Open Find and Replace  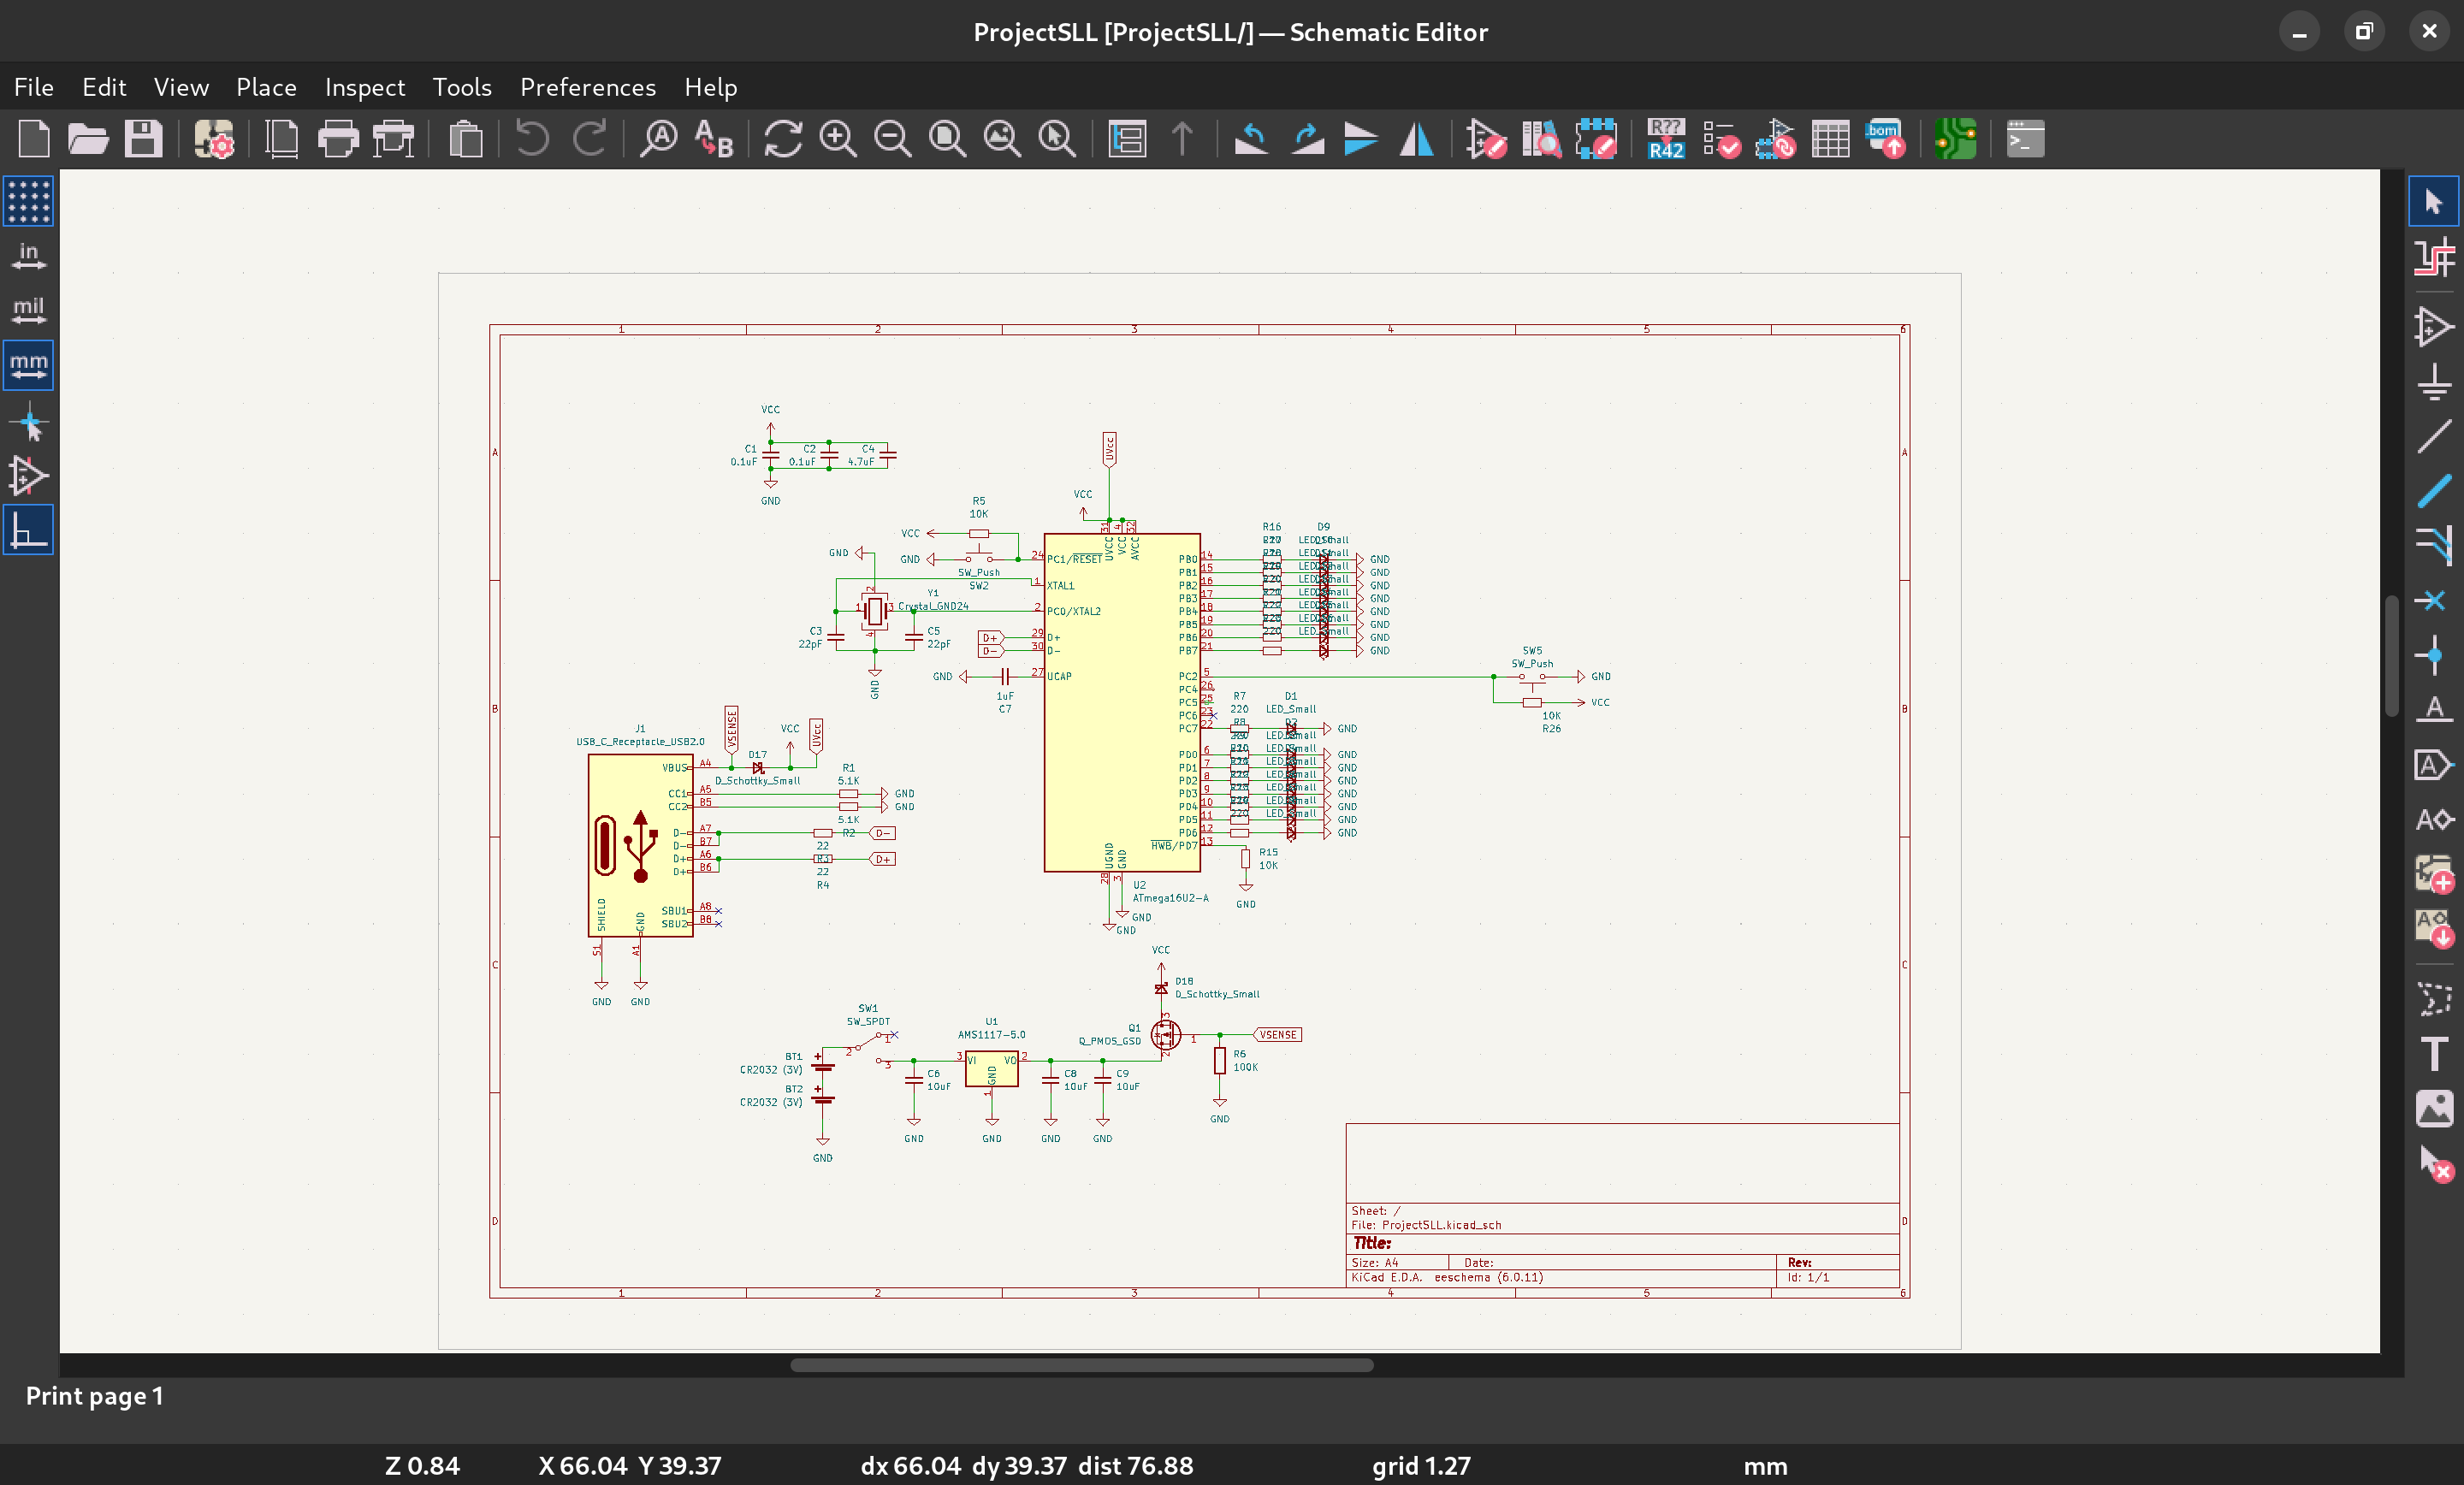[x=714, y=138]
